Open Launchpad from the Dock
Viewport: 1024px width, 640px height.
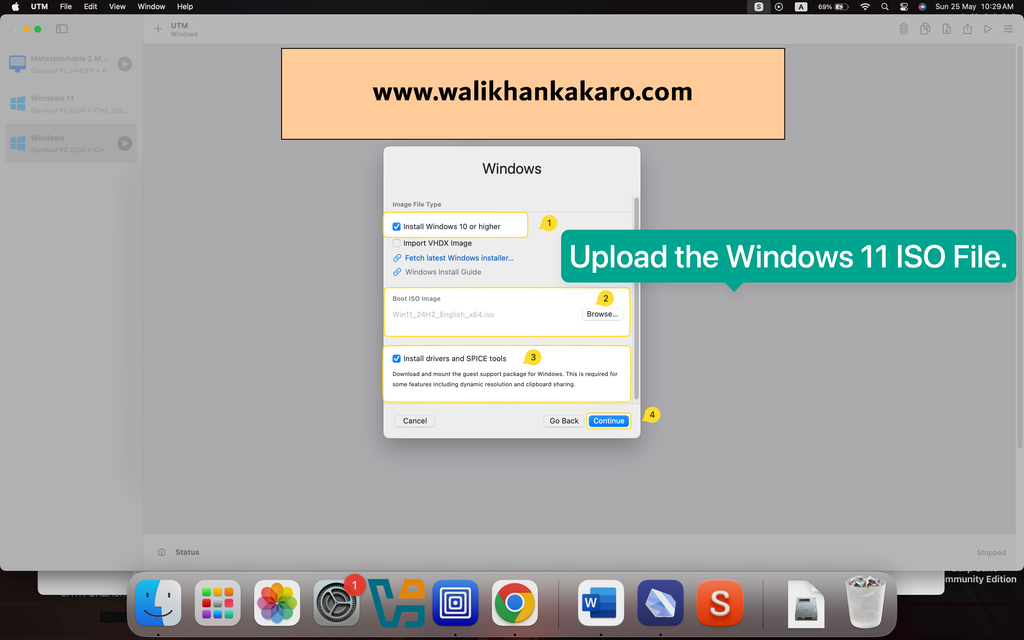[x=217, y=603]
